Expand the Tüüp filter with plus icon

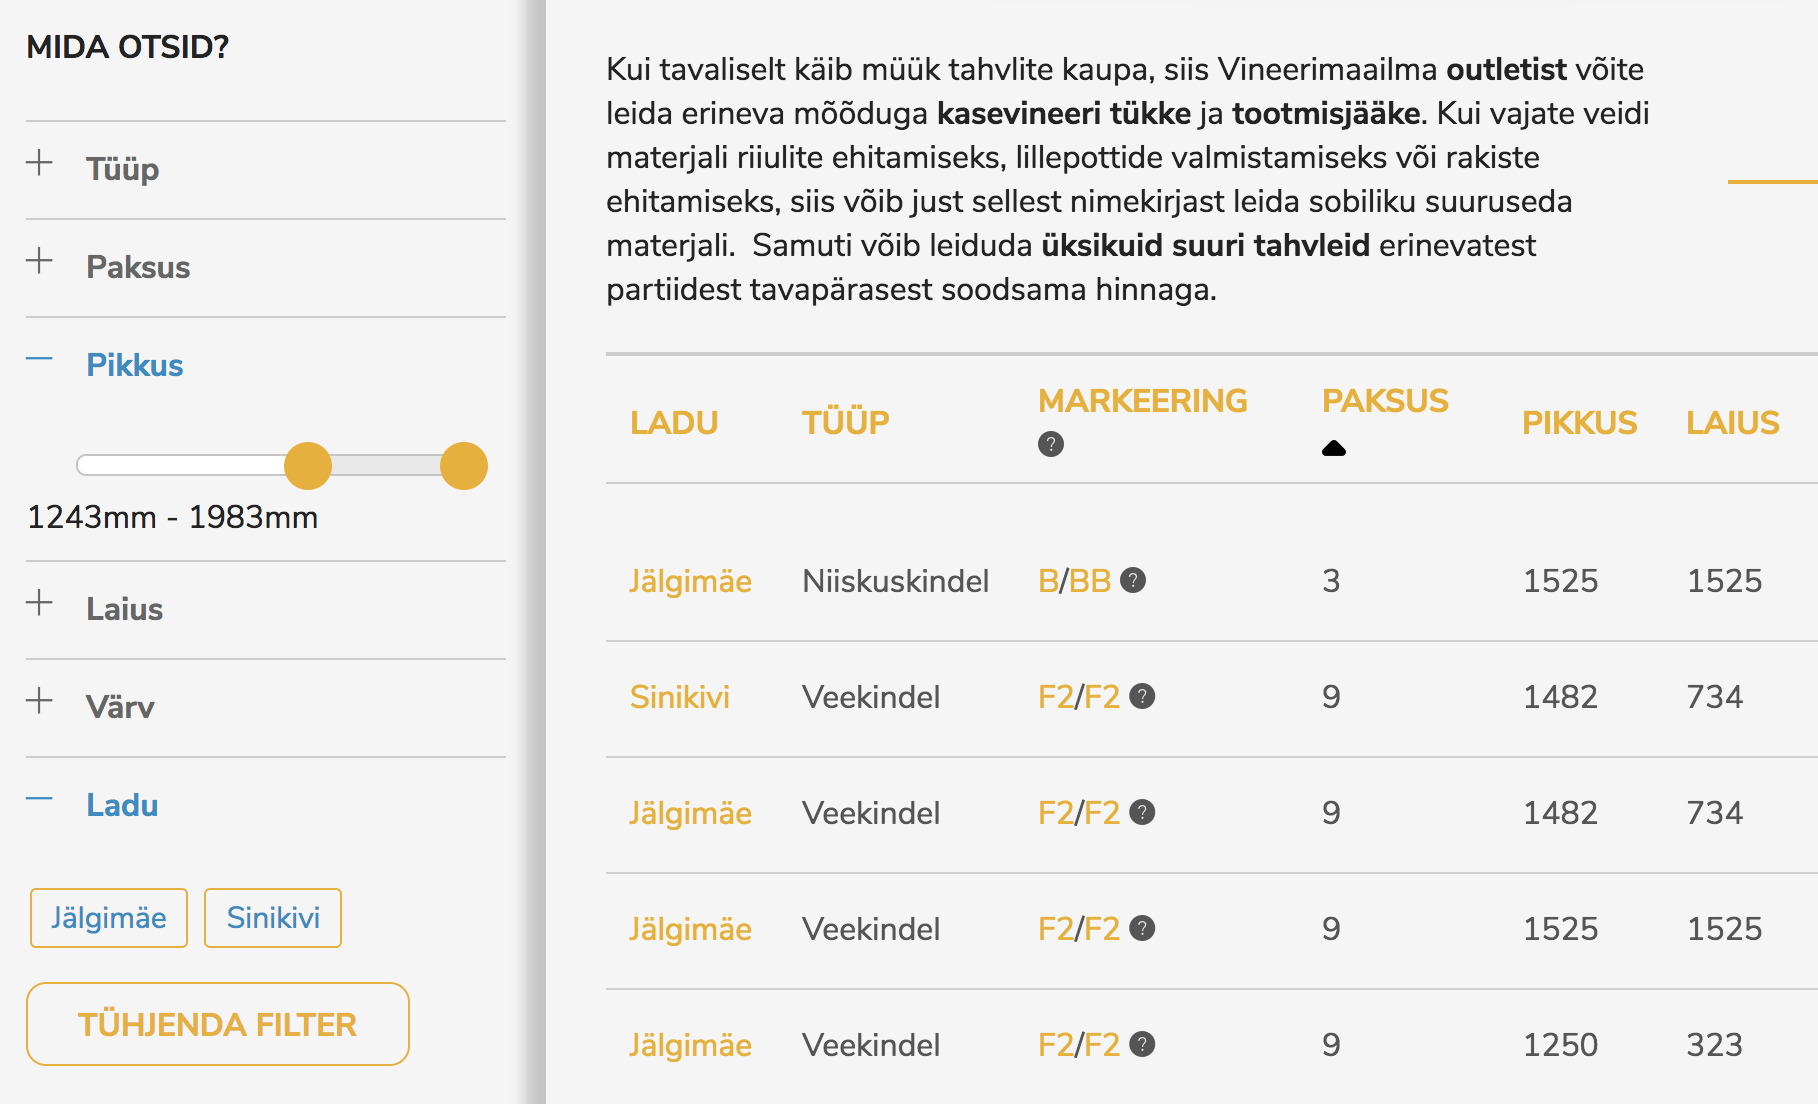tap(39, 163)
